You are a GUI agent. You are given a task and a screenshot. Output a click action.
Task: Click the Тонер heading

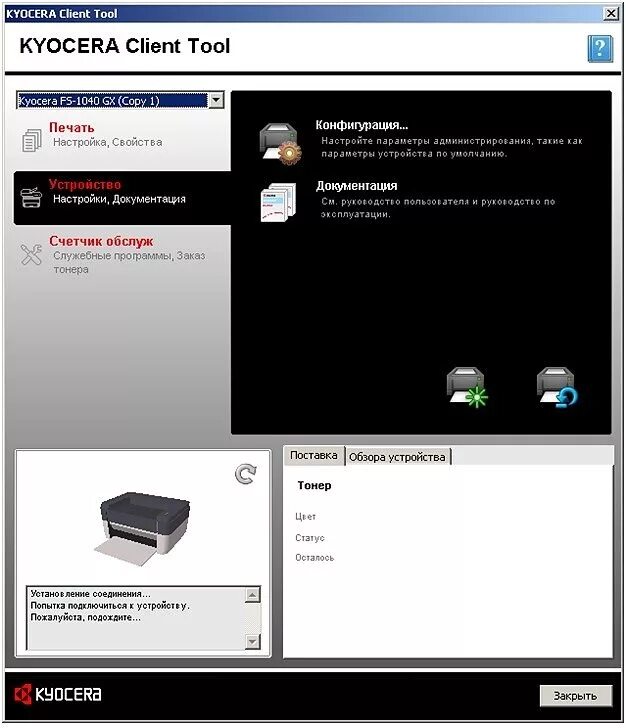point(314,486)
